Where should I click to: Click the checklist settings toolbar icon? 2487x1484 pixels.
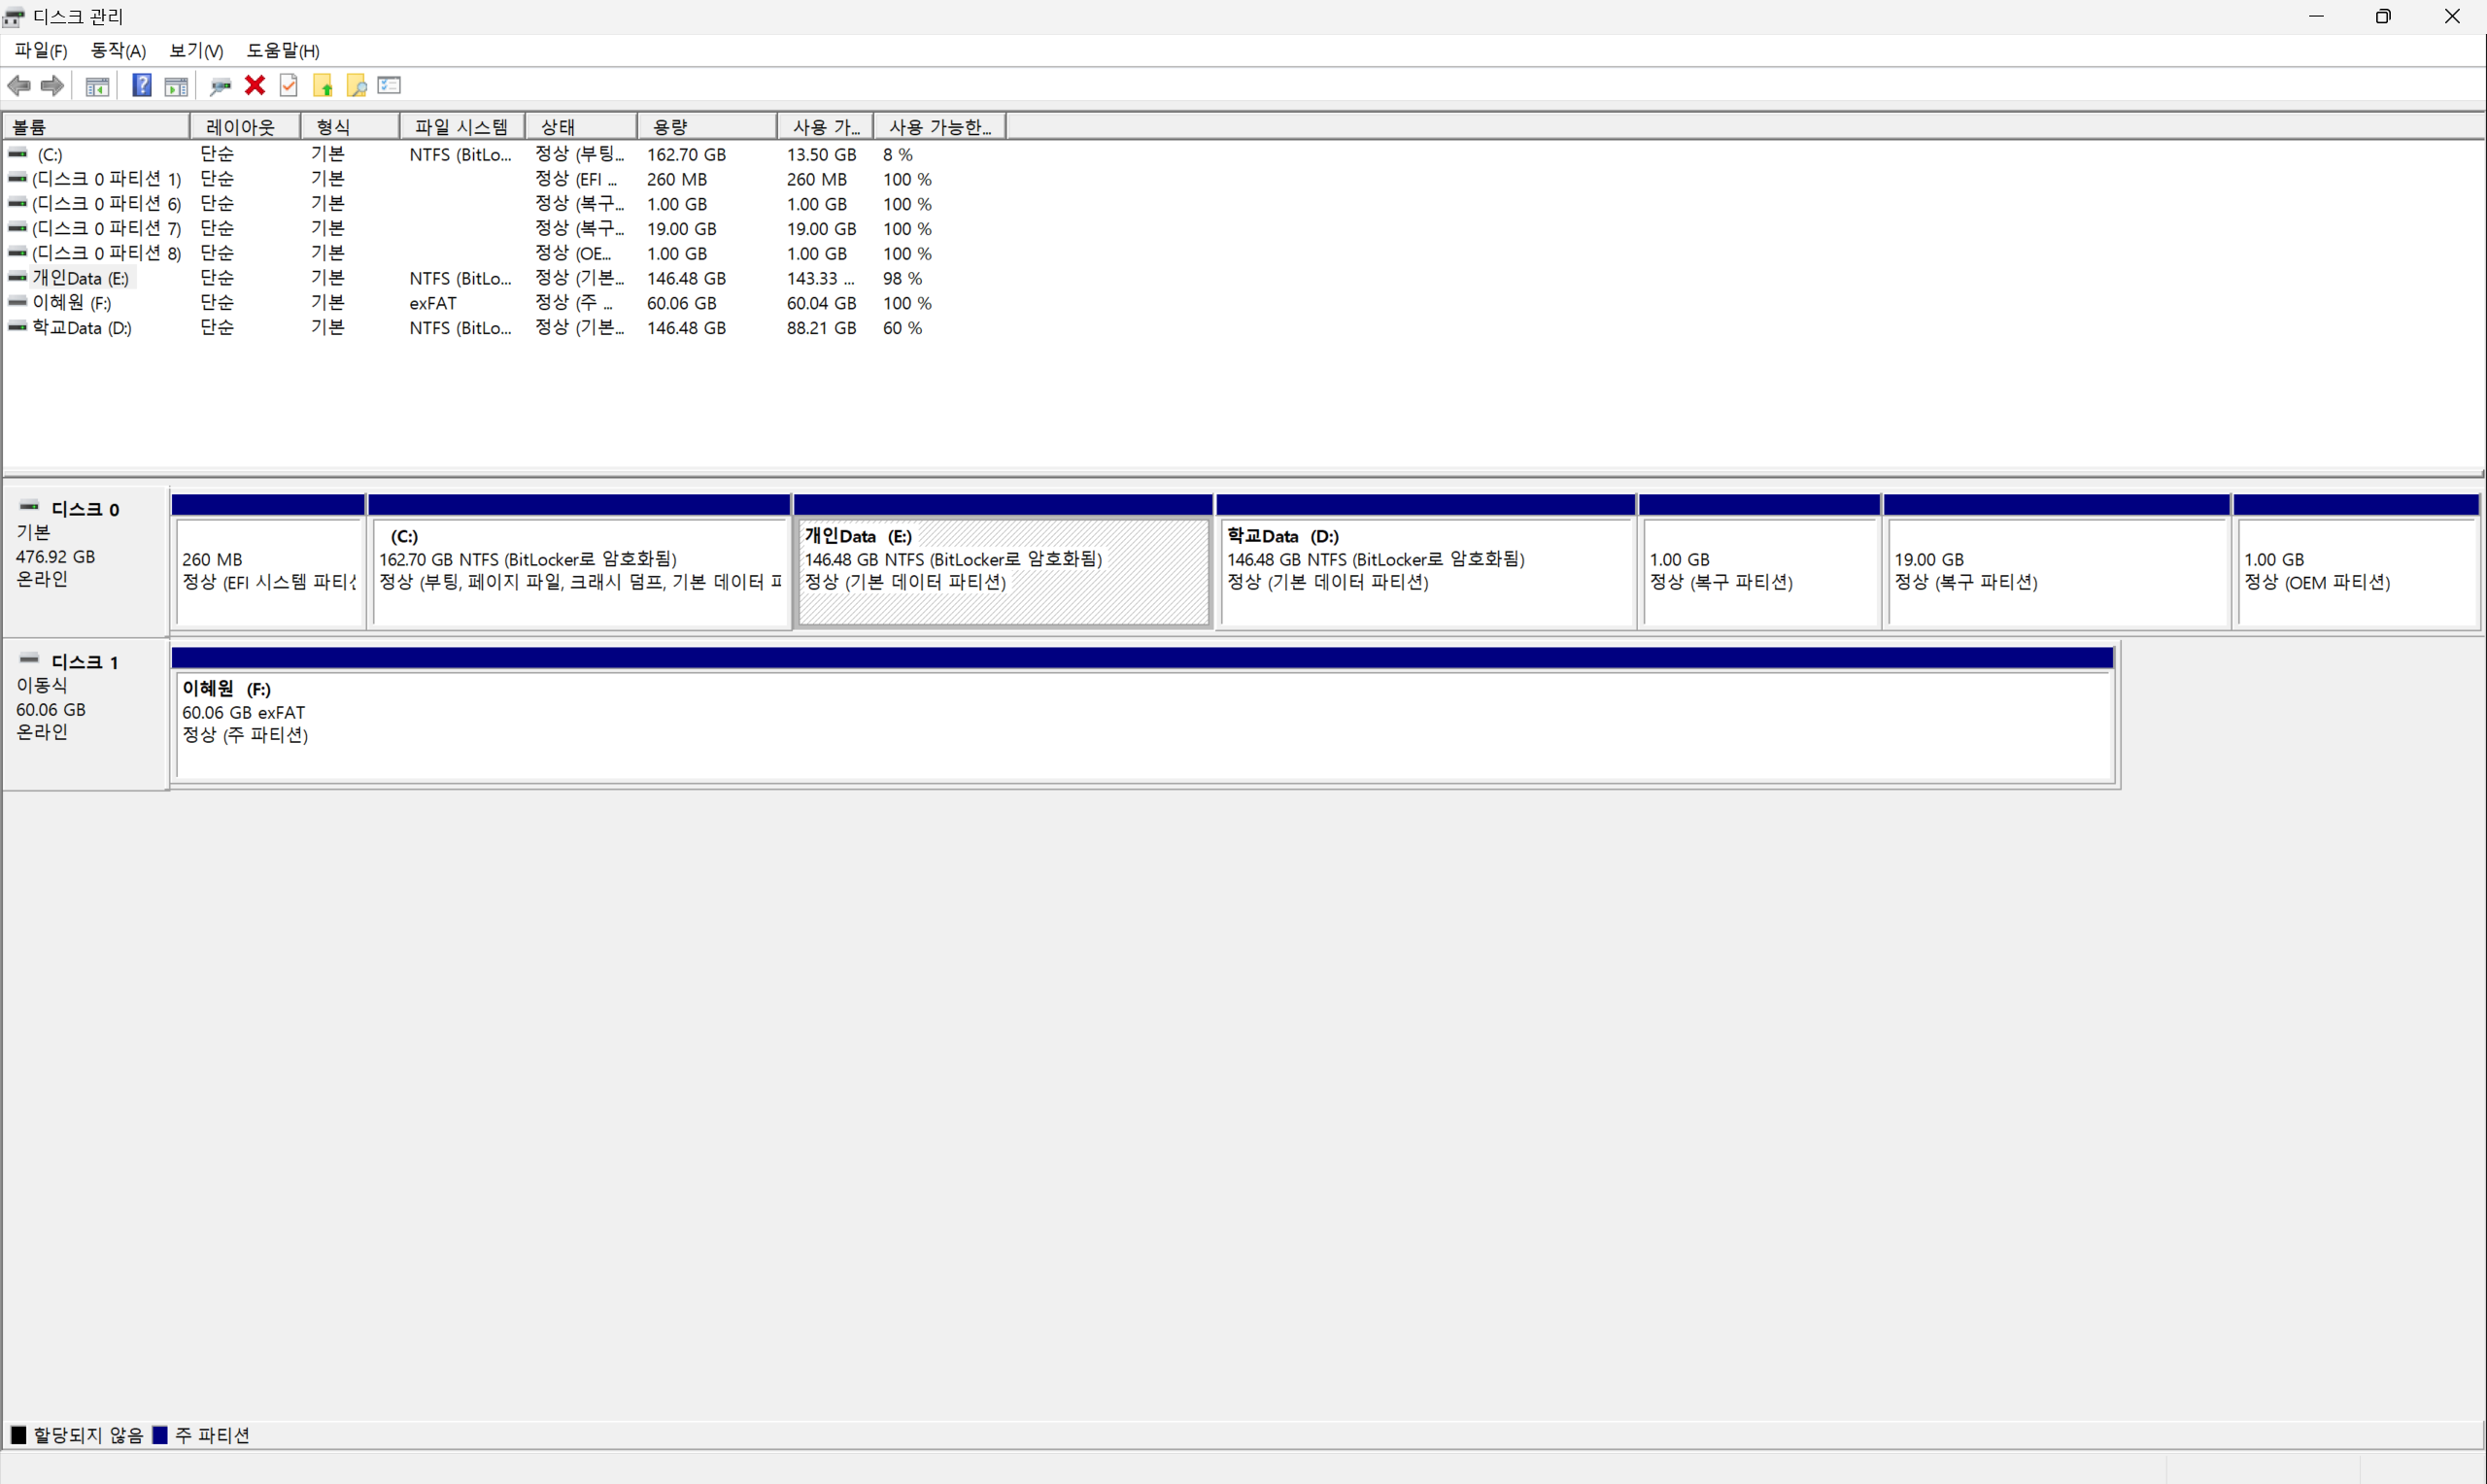click(x=389, y=86)
